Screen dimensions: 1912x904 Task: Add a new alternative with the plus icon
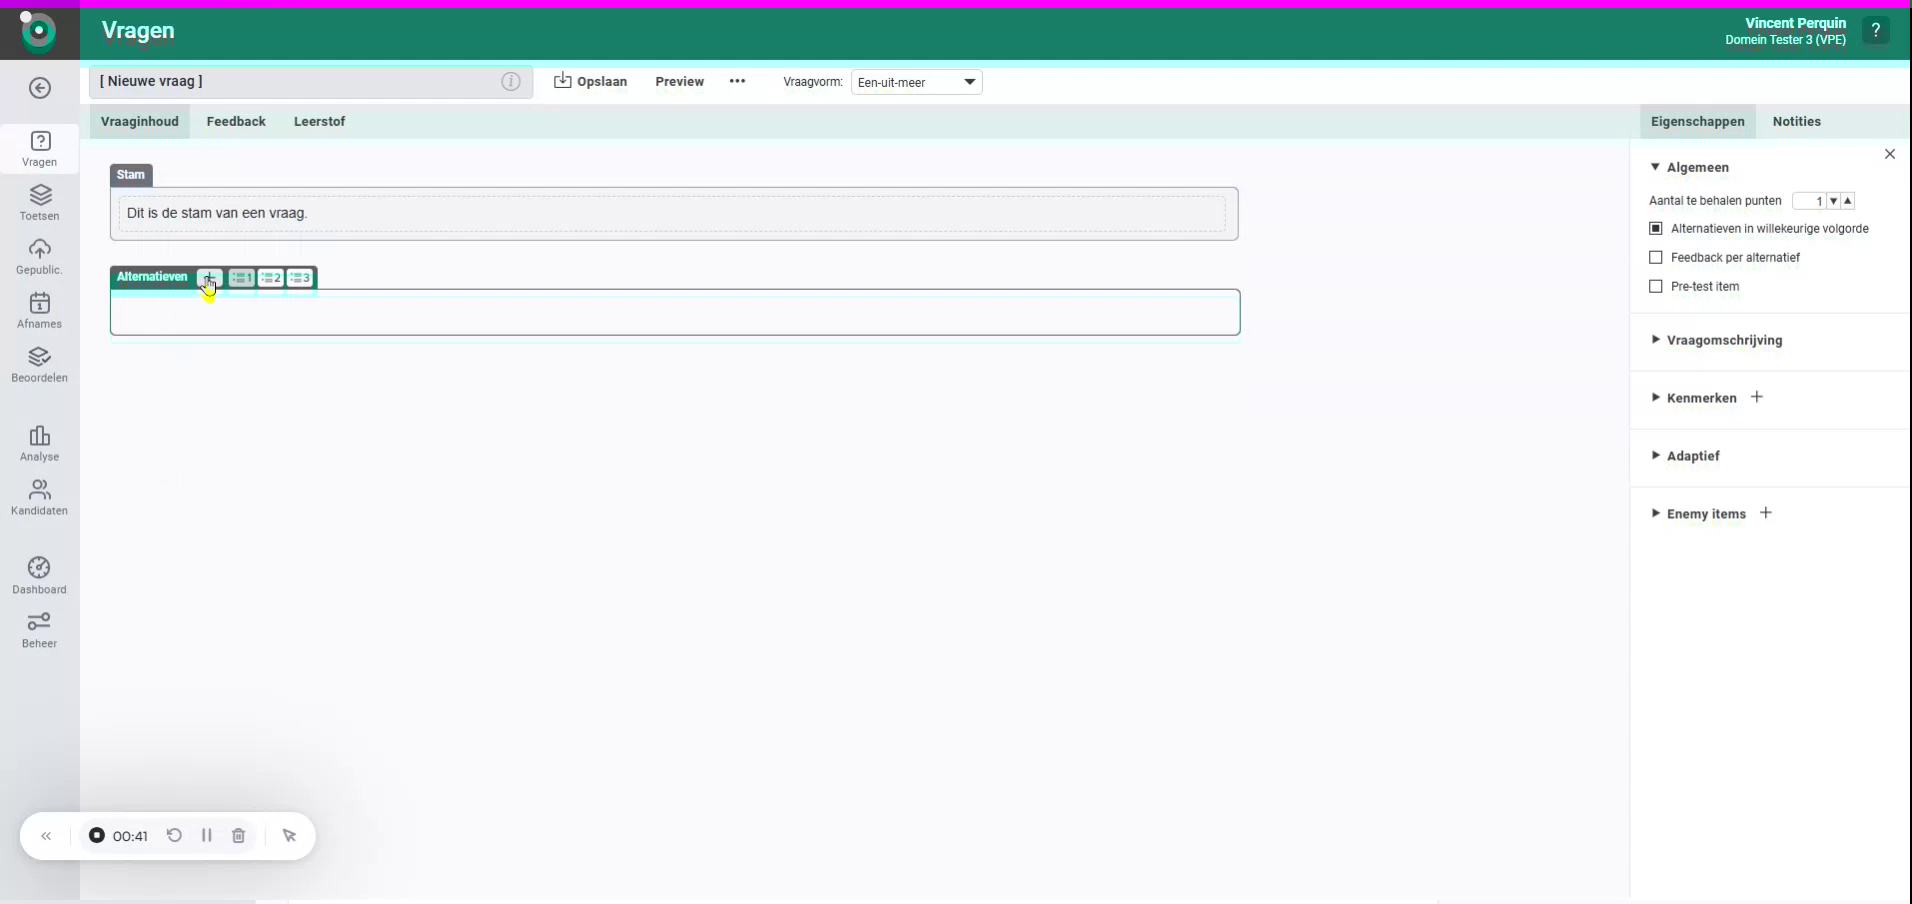pyautogui.click(x=208, y=278)
